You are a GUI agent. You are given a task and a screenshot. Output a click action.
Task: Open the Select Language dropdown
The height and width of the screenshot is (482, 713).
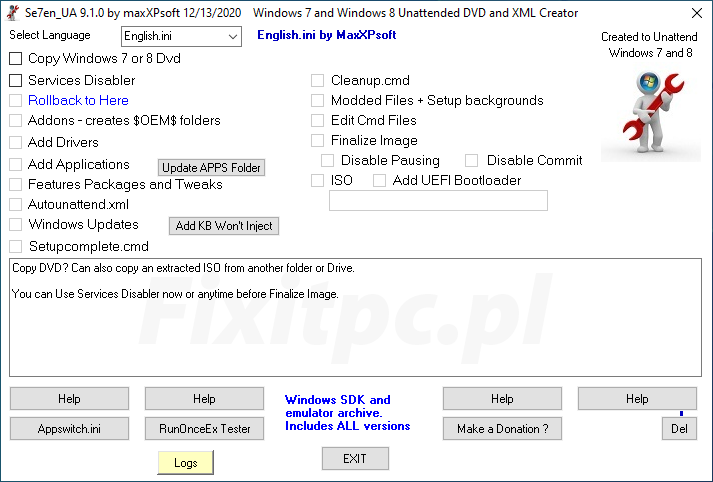[x=181, y=36]
